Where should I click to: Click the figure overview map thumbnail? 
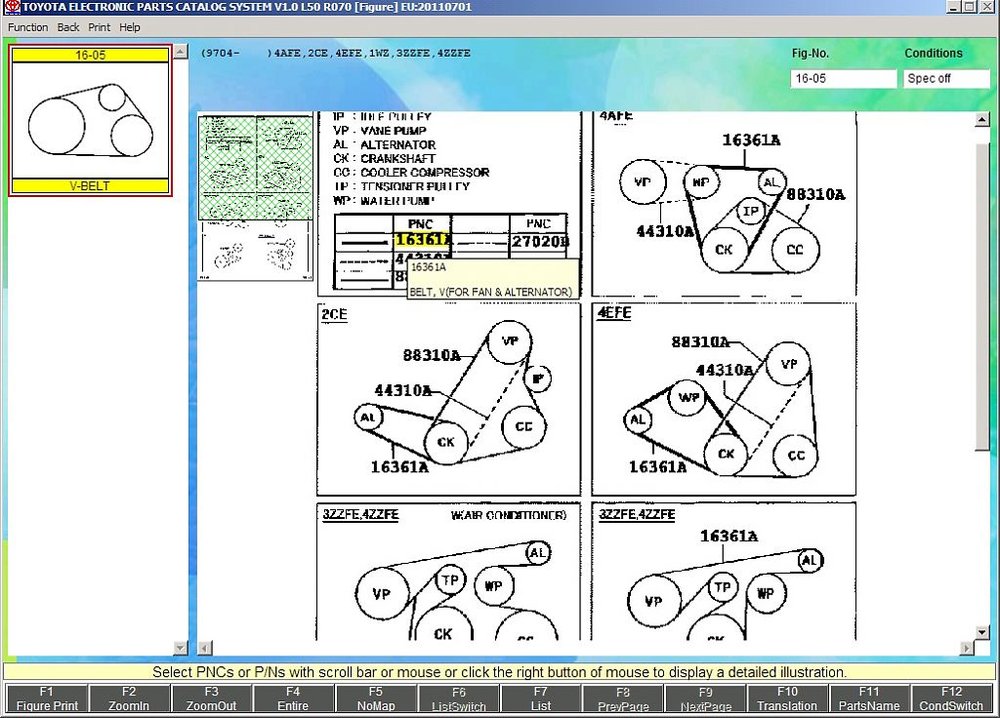tap(255, 196)
